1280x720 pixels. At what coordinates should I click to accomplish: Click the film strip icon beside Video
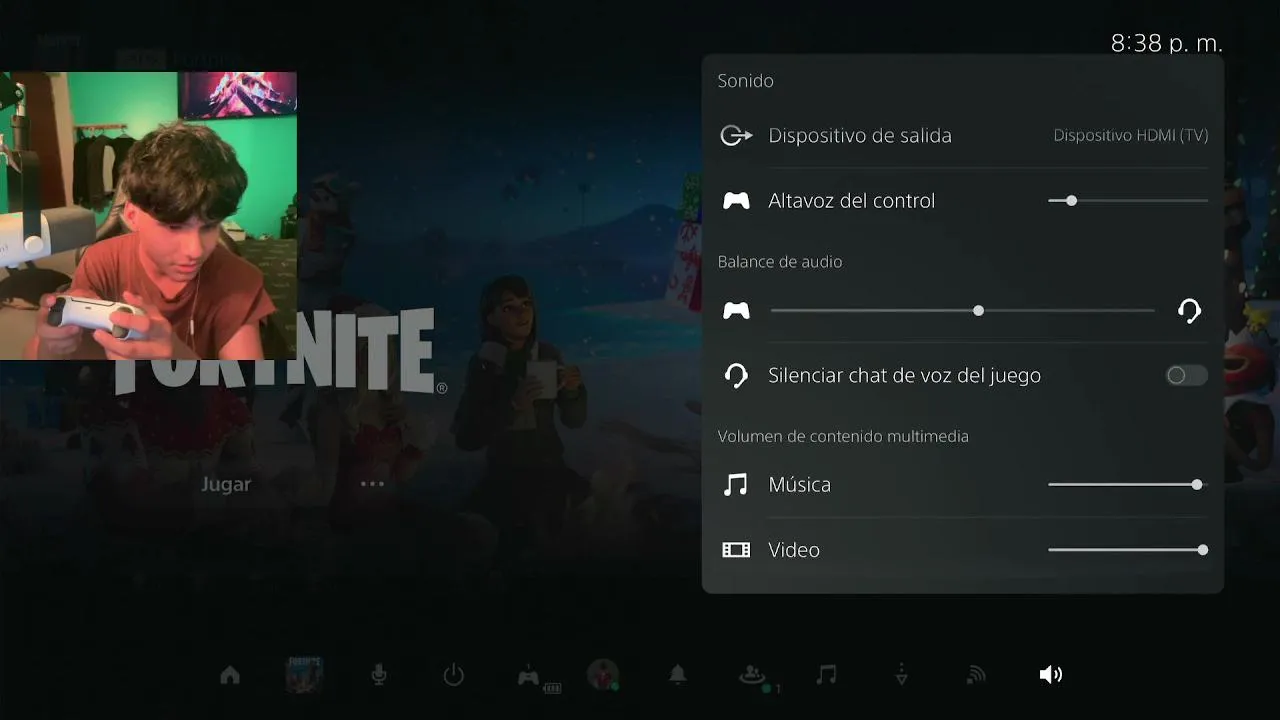click(x=736, y=550)
